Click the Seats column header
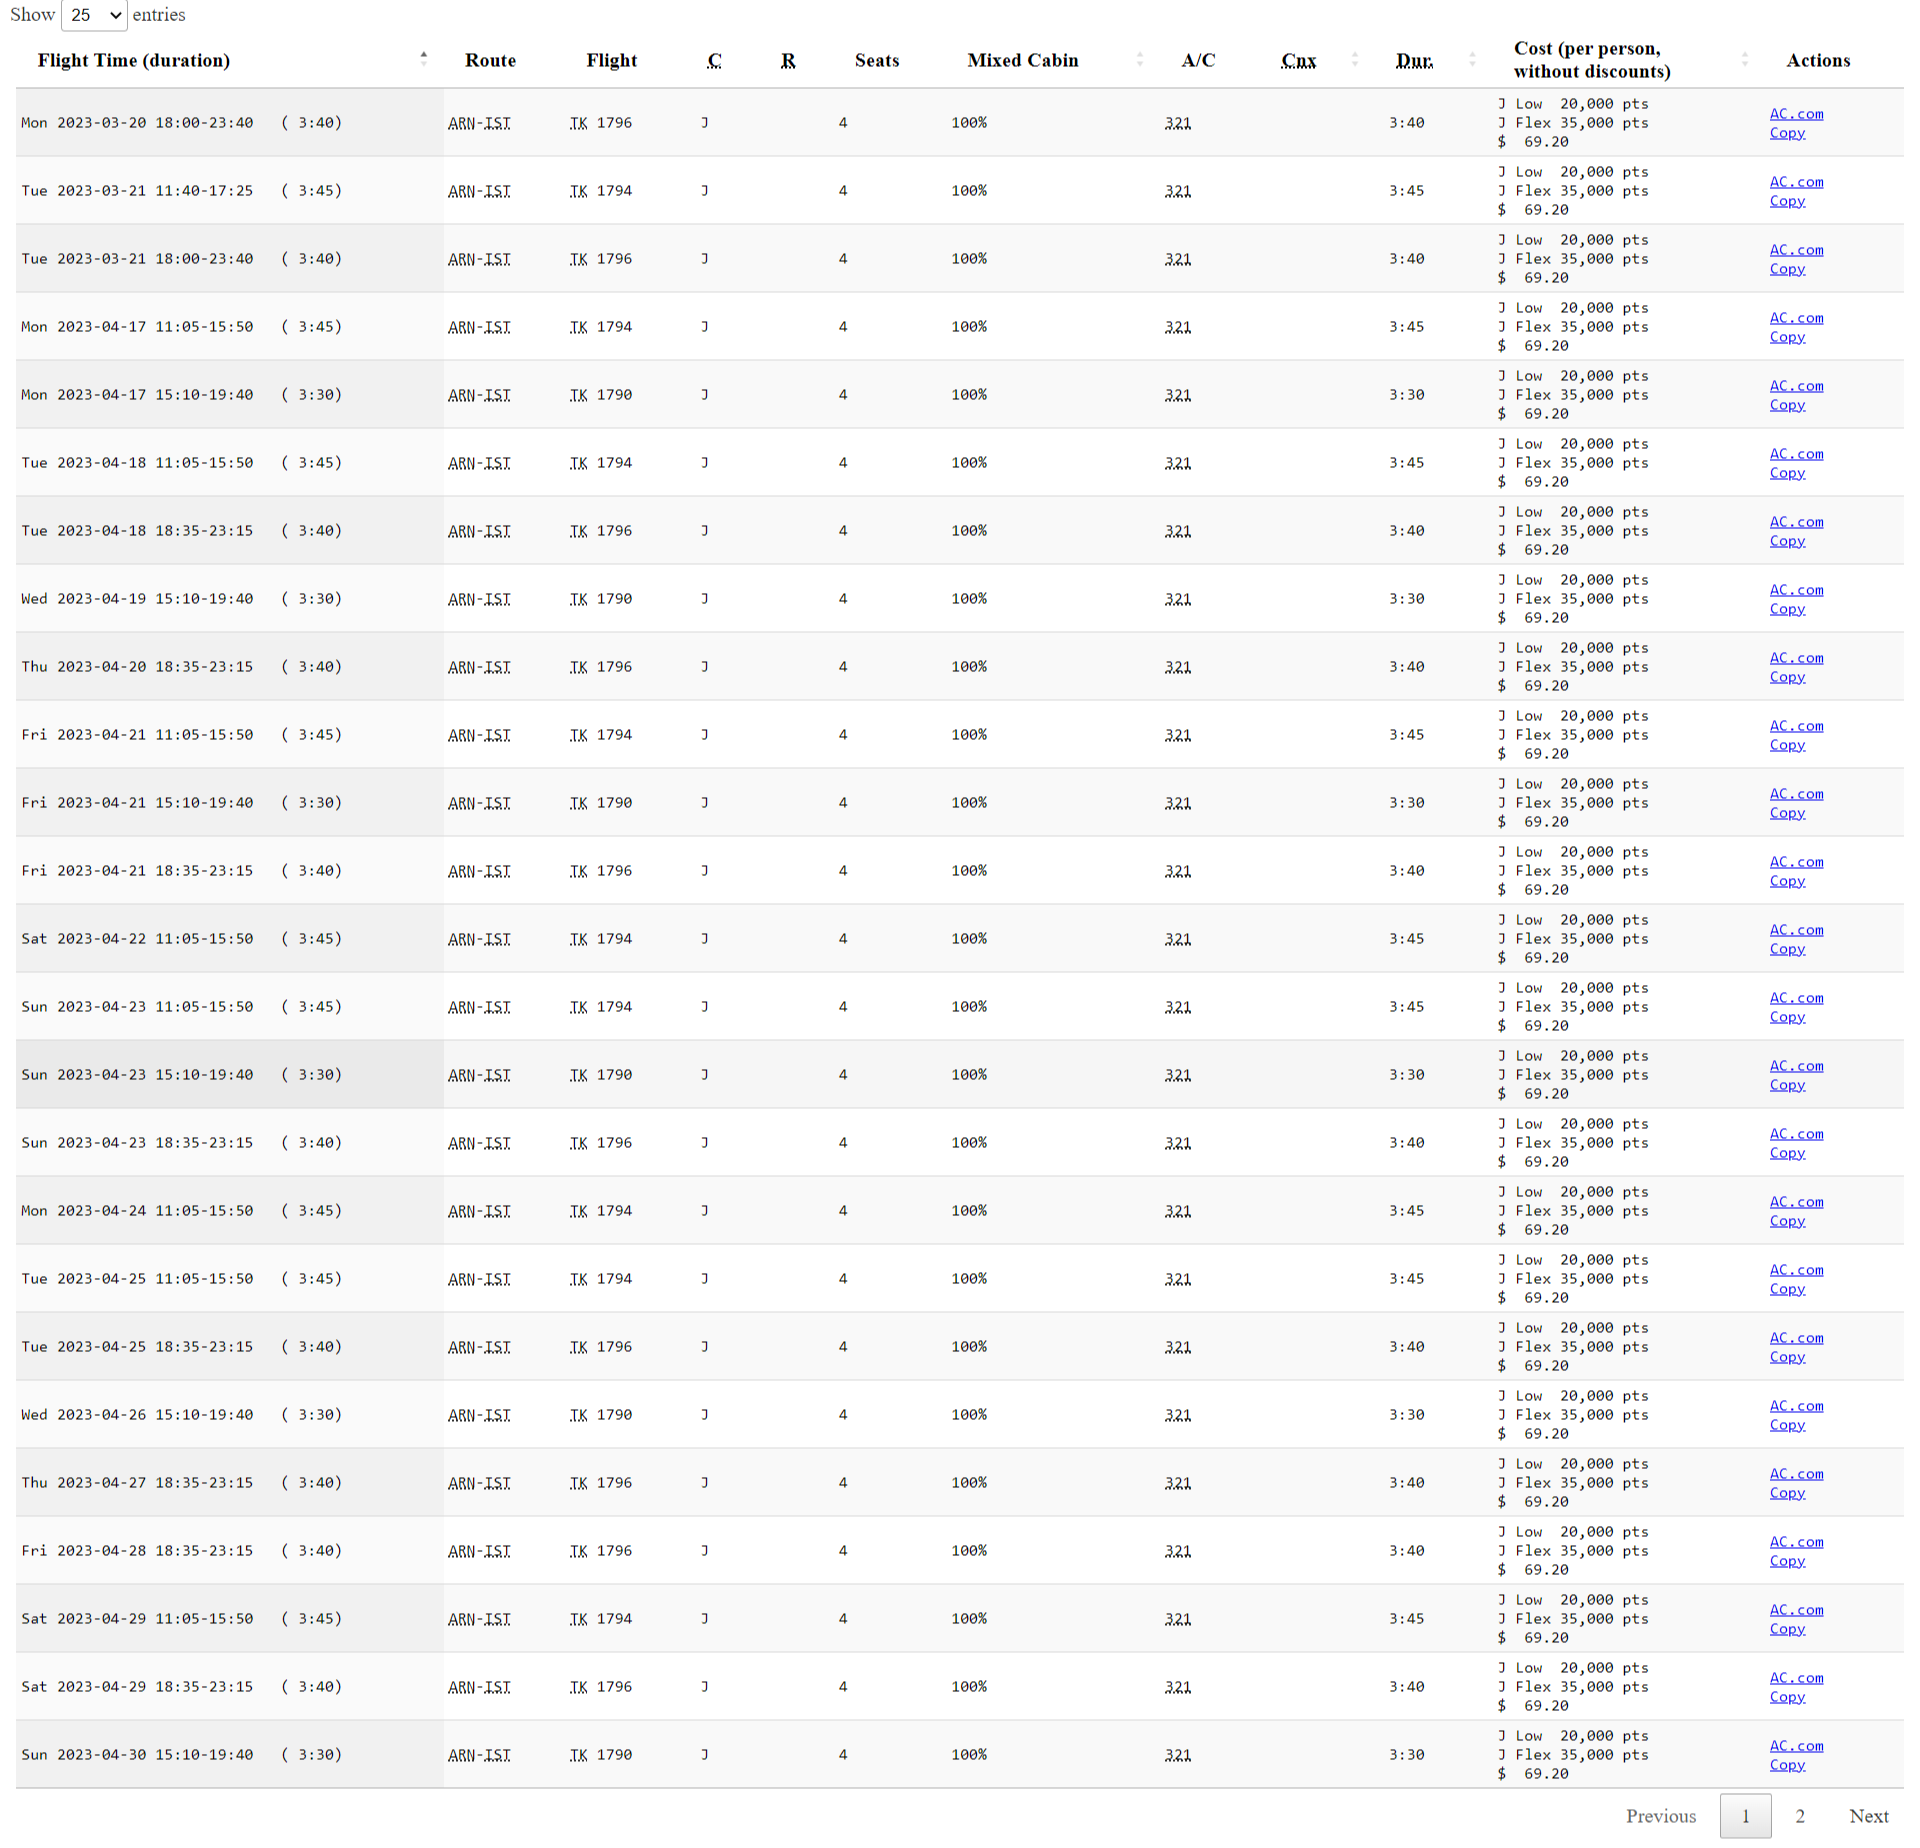This screenshot has width=1920, height=1848. 876,60
